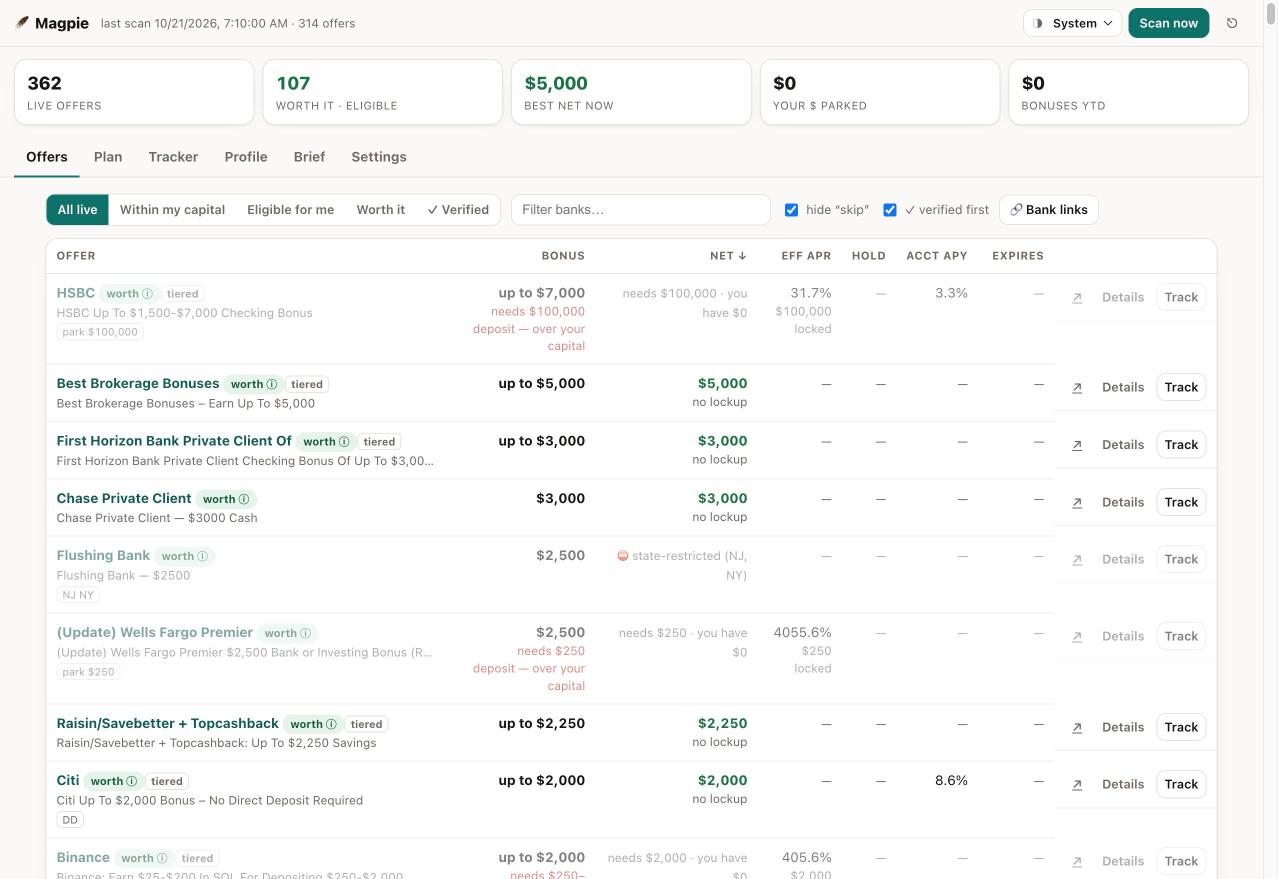Open Details for First Horizon Bank
The height and width of the screenshot is (879, 1278).
coord(1123,445)
